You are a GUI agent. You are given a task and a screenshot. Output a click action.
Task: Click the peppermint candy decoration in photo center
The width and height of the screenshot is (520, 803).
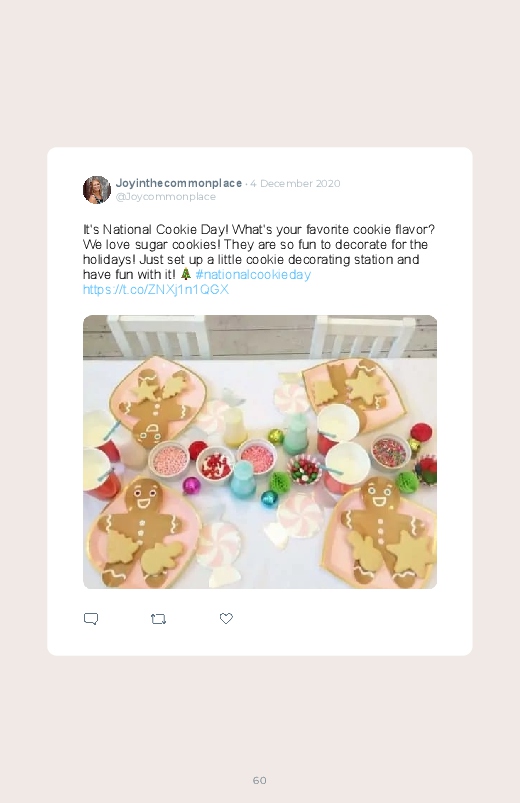click(301, 515)
